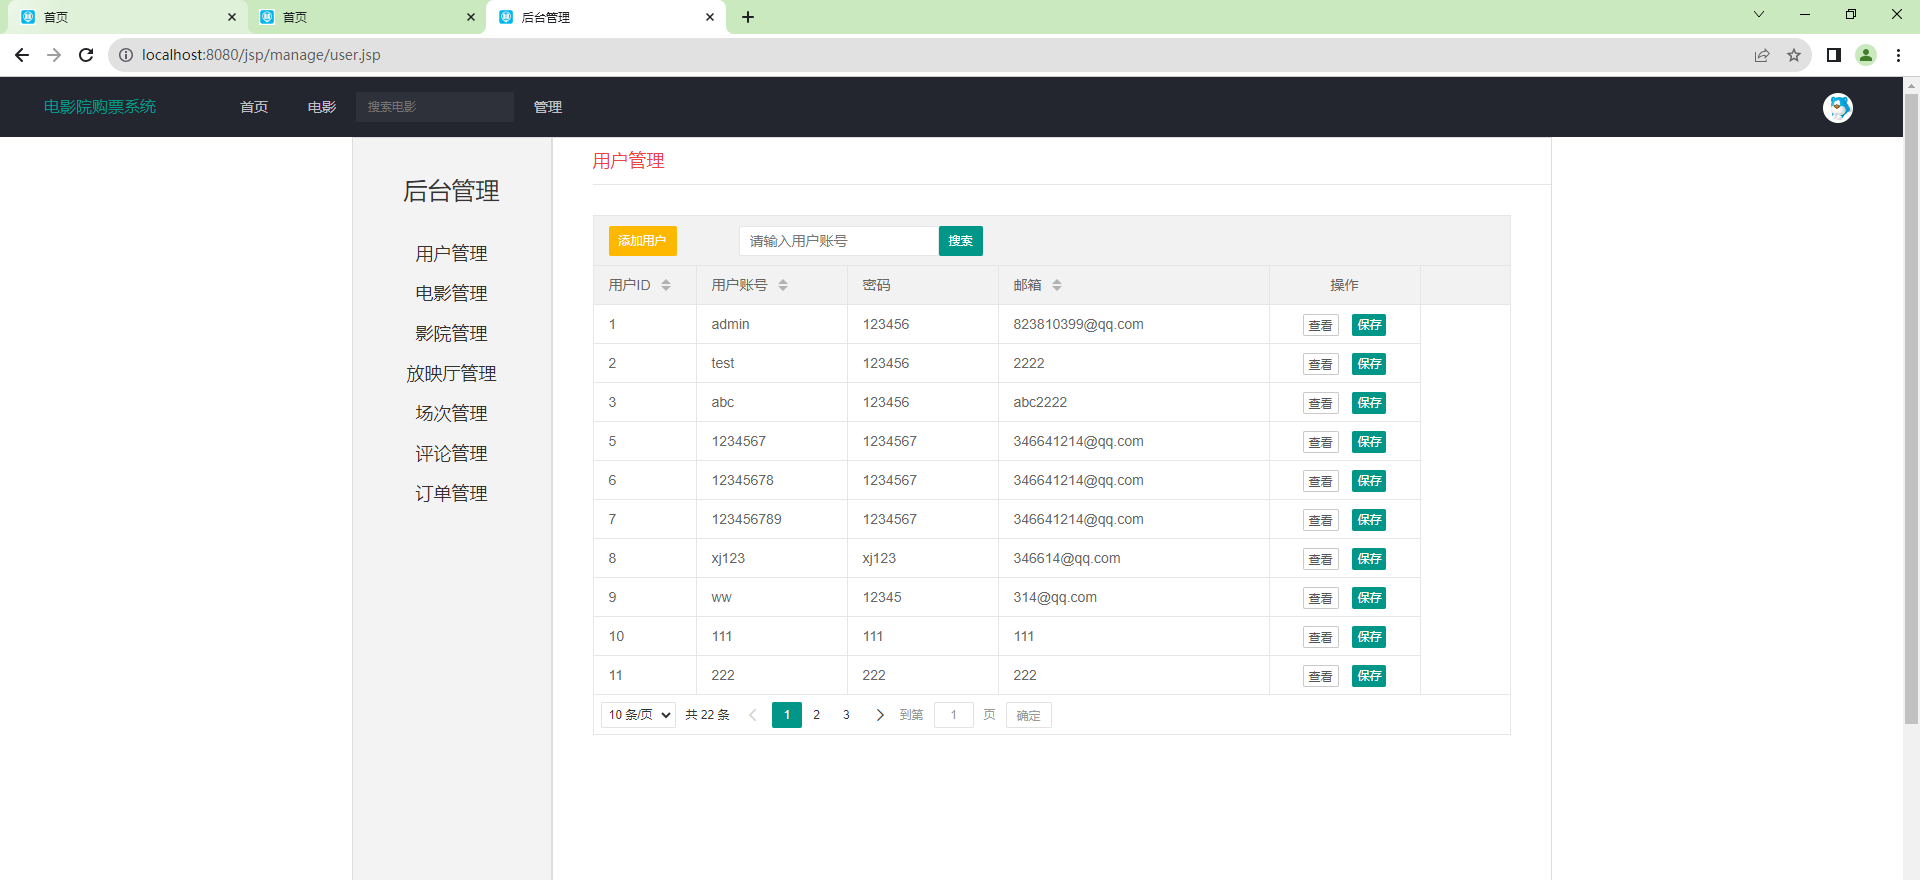Select 影院管理 in the sidebar
This screenshot has width=1920, height=880.
(x=452, y=333)
